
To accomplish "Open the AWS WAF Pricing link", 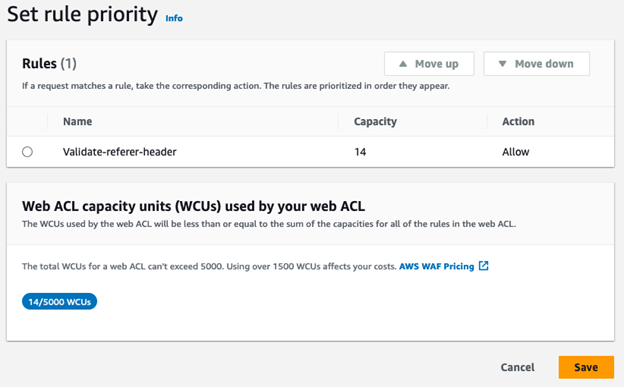I will coord(437,266).
